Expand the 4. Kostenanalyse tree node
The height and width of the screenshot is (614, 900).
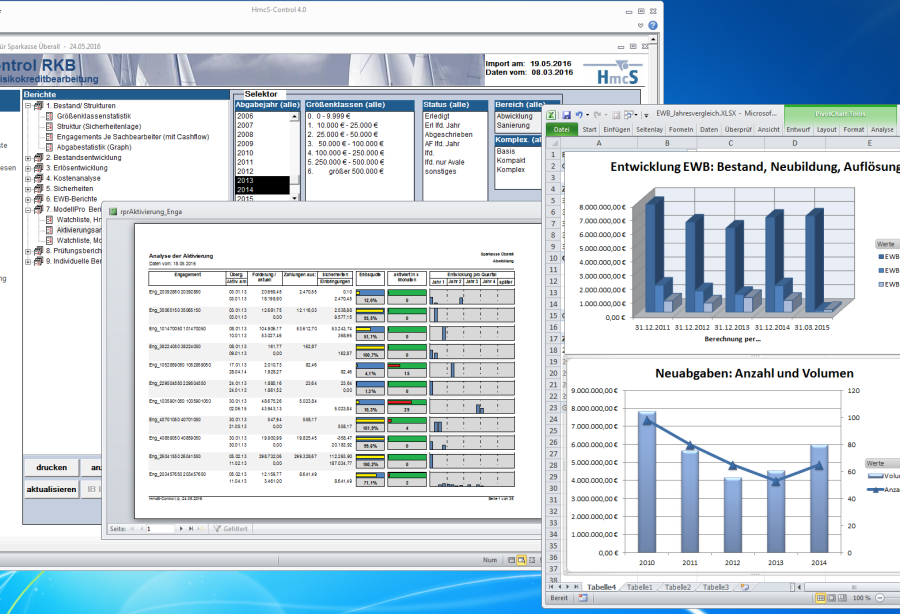click(x=27, y=179)
